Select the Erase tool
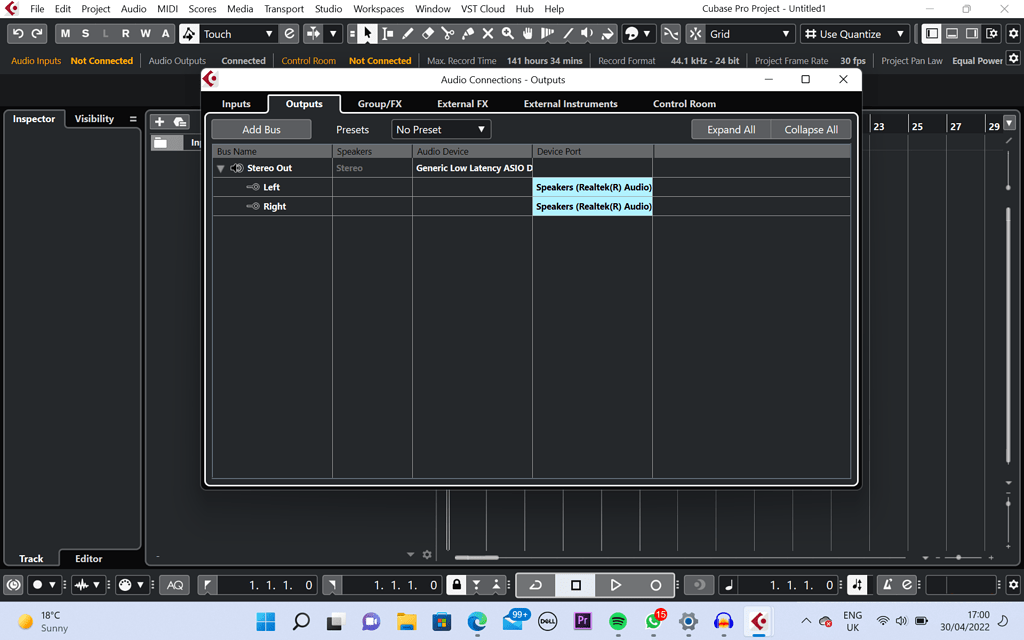 point(428,34)
